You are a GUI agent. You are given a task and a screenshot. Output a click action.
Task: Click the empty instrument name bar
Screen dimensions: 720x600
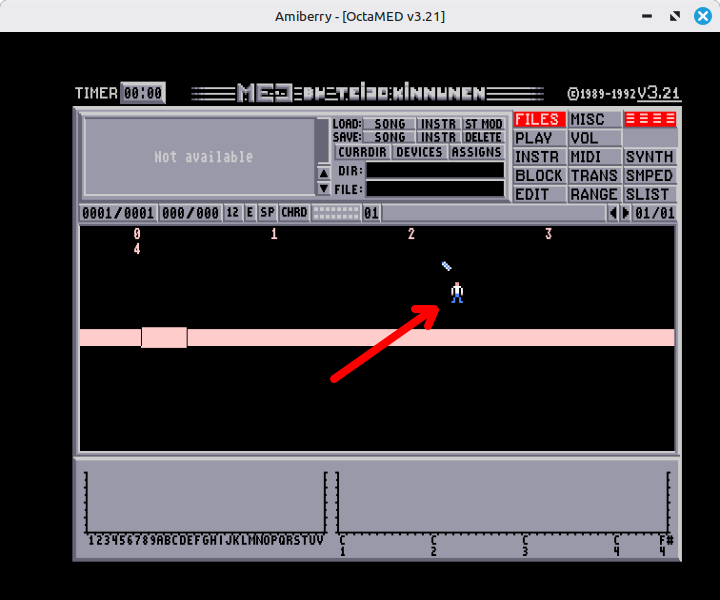coord(494,213)
